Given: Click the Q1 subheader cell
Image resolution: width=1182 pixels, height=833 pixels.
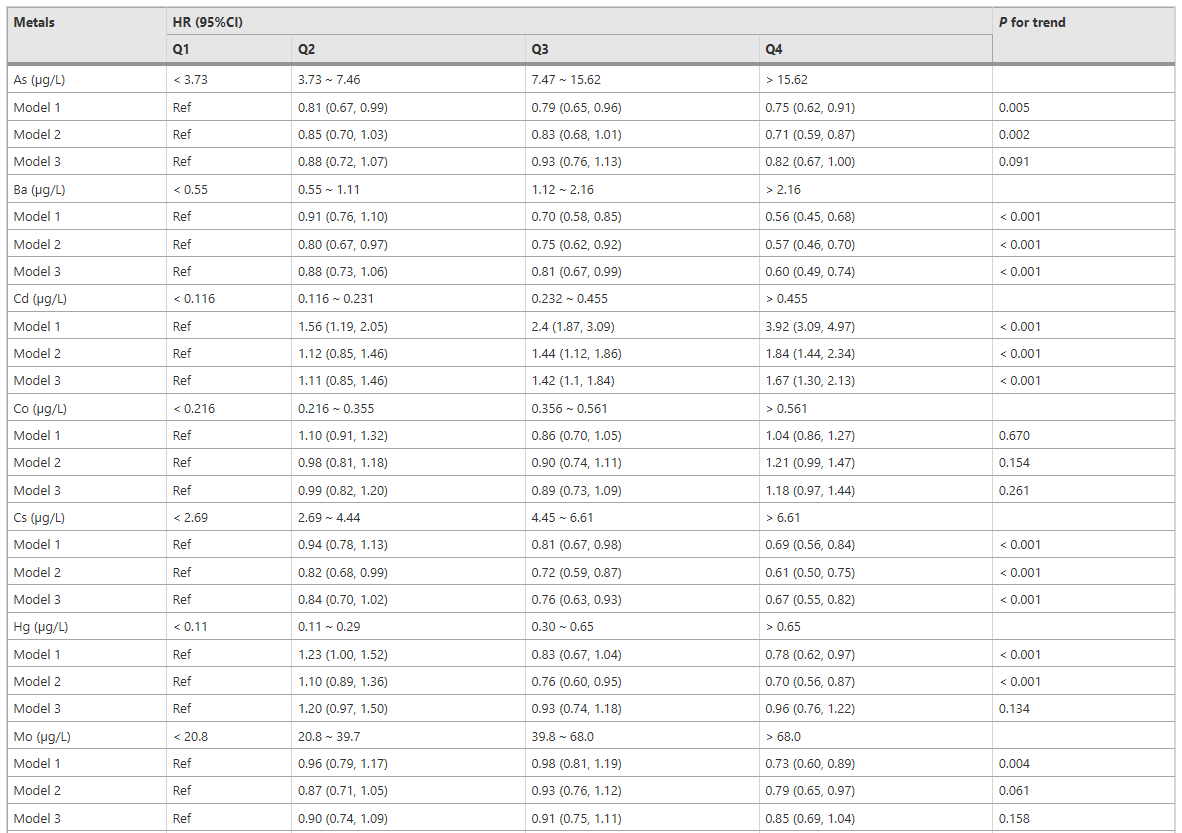Looking at the screenshot, I should [181, 49].
